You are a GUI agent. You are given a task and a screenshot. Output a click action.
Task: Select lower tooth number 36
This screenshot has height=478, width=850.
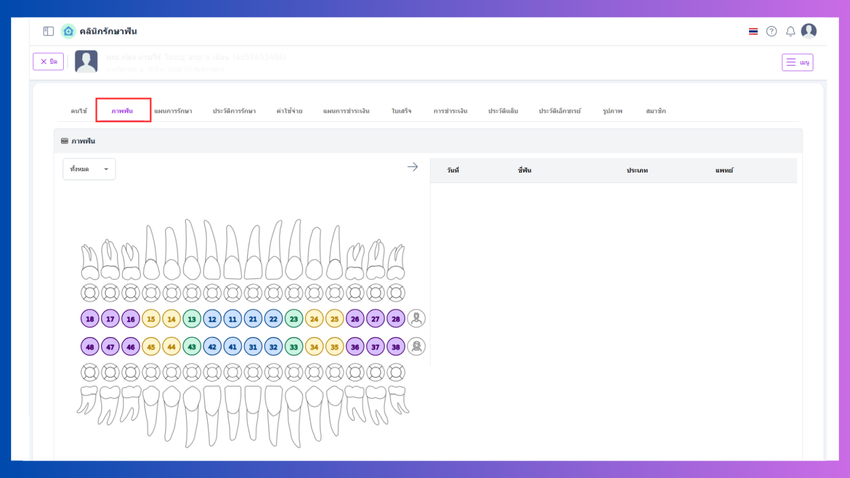tap(355, 346)
